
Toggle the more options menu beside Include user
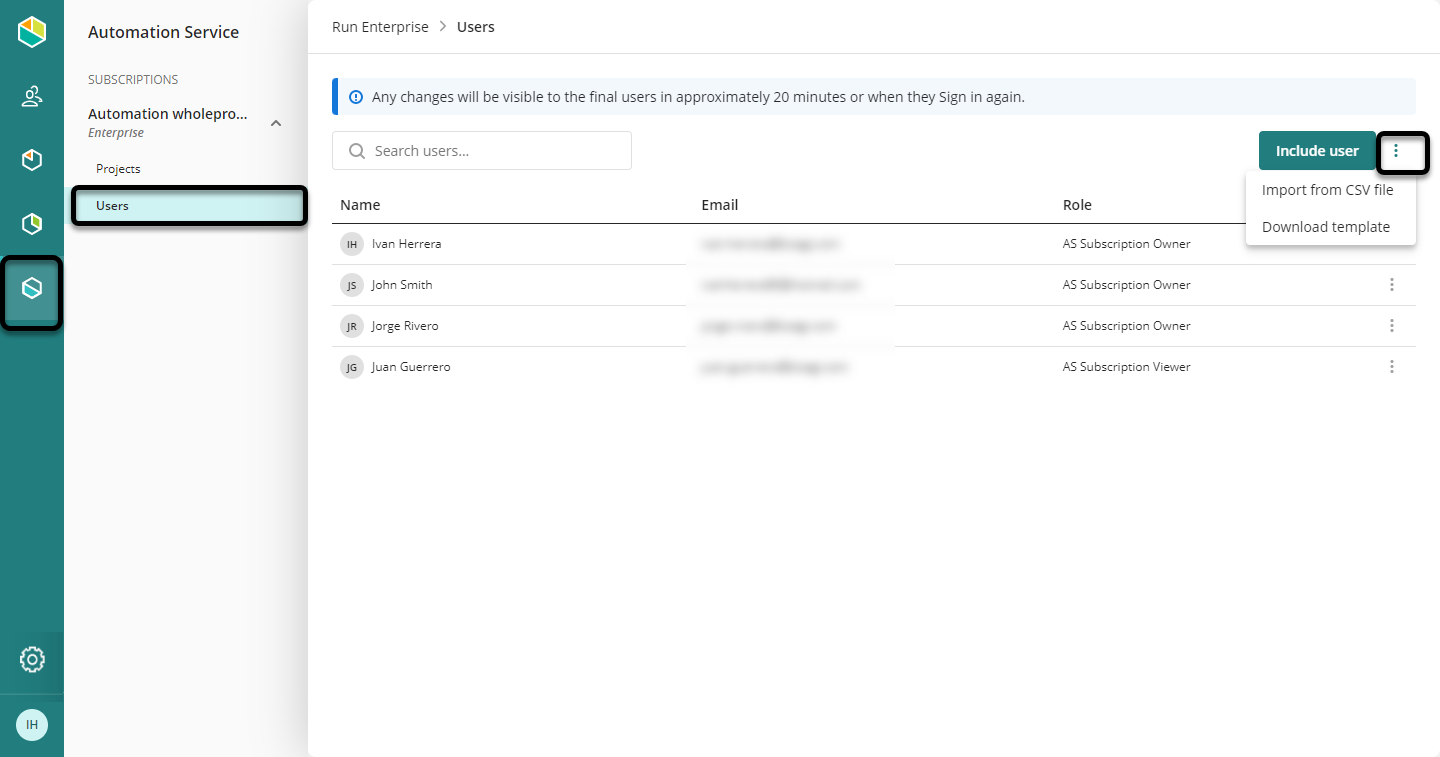click(x=1396, y=151)
